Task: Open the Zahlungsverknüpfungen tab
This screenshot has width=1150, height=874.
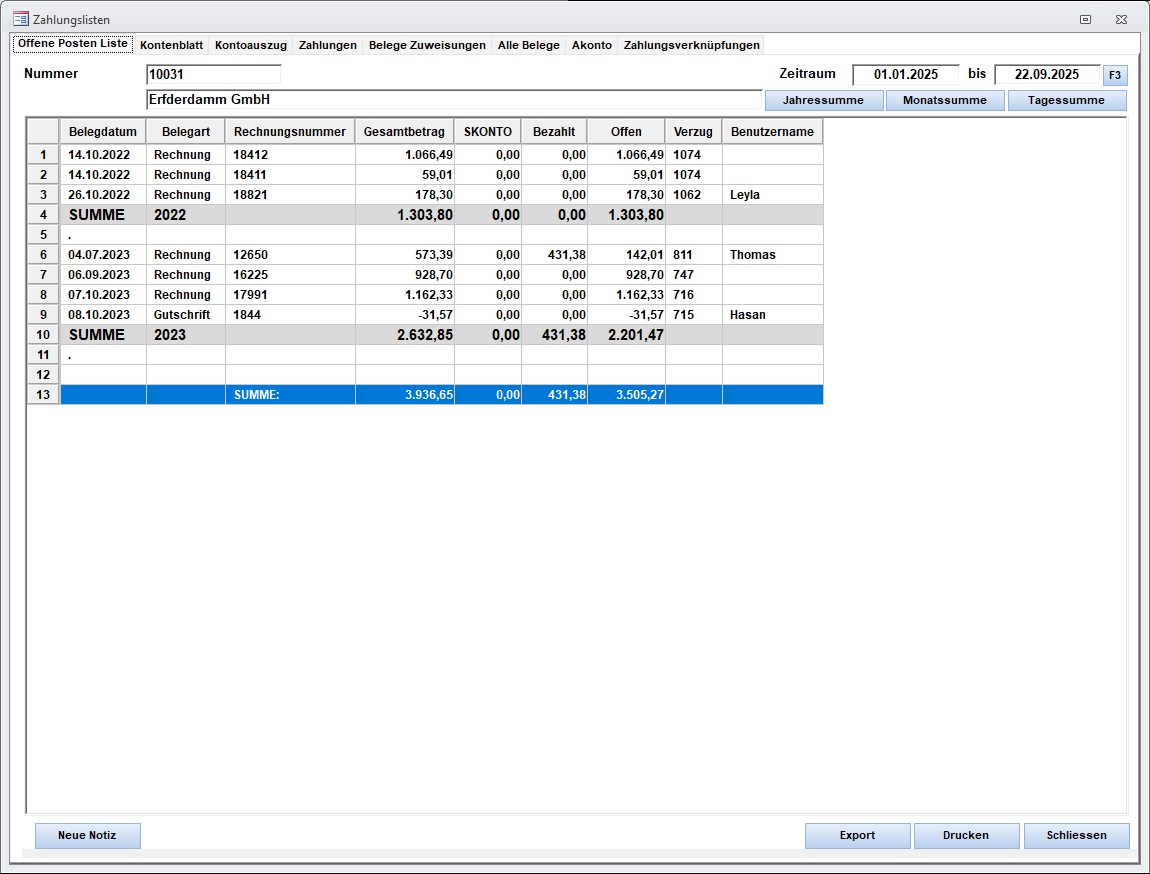Action: [x=691, y=45]
